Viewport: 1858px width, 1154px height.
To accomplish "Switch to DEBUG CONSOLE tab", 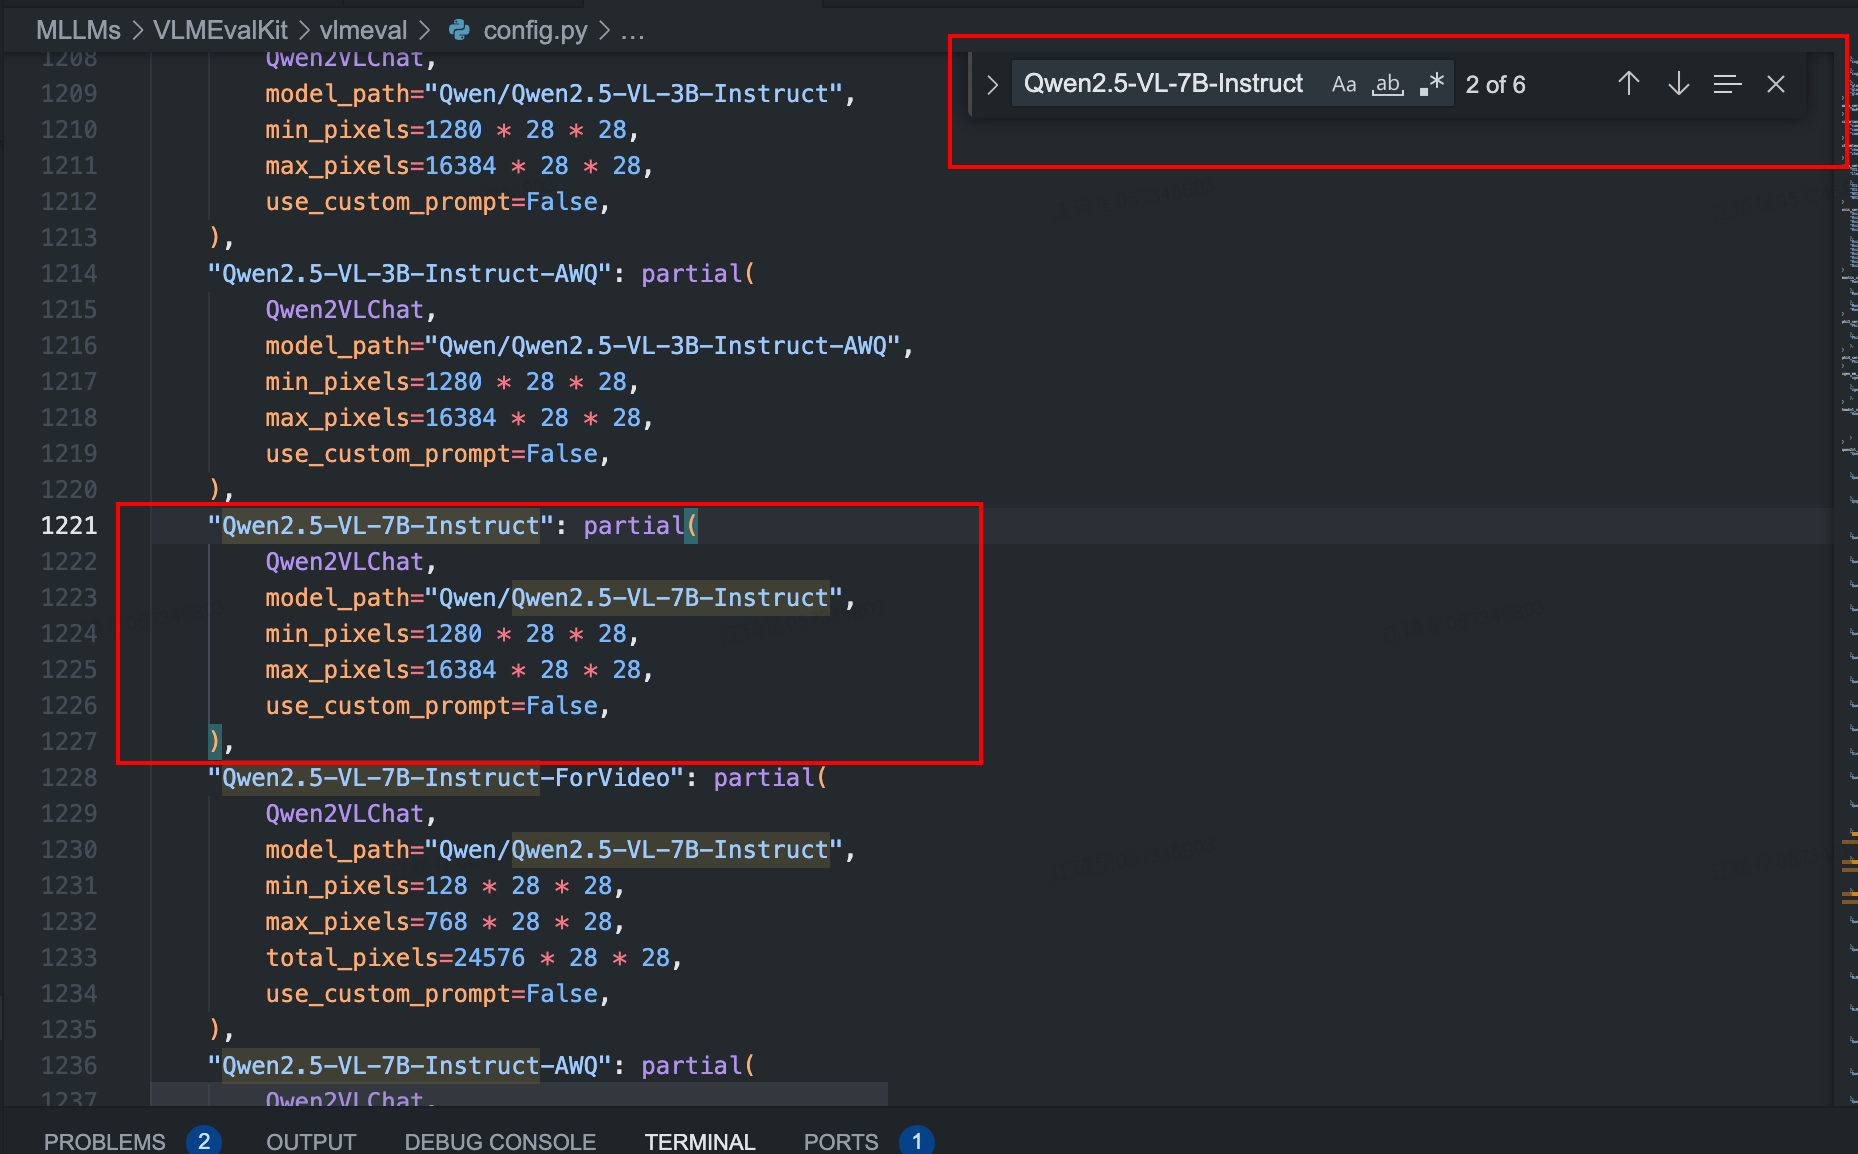I will pyautogui.click(x=500, y=1141).
